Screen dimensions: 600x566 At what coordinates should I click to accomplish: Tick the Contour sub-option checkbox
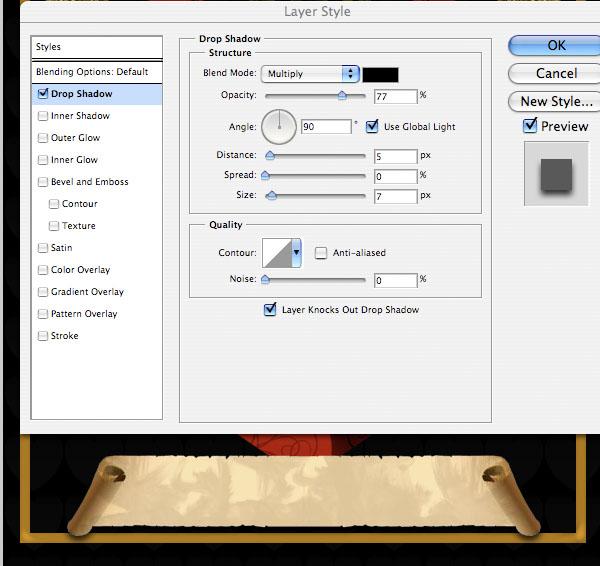[x=54, y=204]
